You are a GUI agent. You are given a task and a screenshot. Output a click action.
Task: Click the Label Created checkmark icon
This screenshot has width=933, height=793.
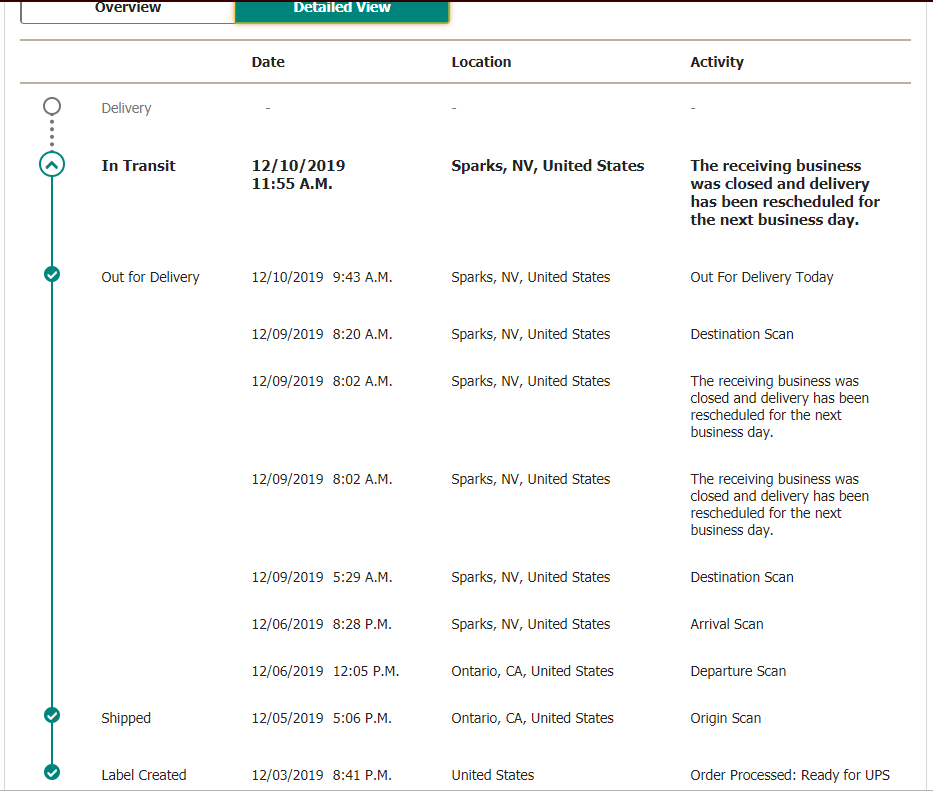(52, 772)
